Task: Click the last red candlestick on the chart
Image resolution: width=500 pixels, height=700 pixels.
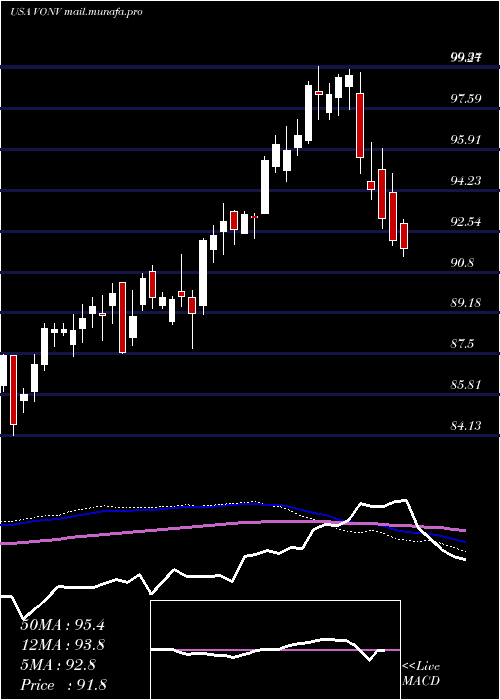Action: 404,237
